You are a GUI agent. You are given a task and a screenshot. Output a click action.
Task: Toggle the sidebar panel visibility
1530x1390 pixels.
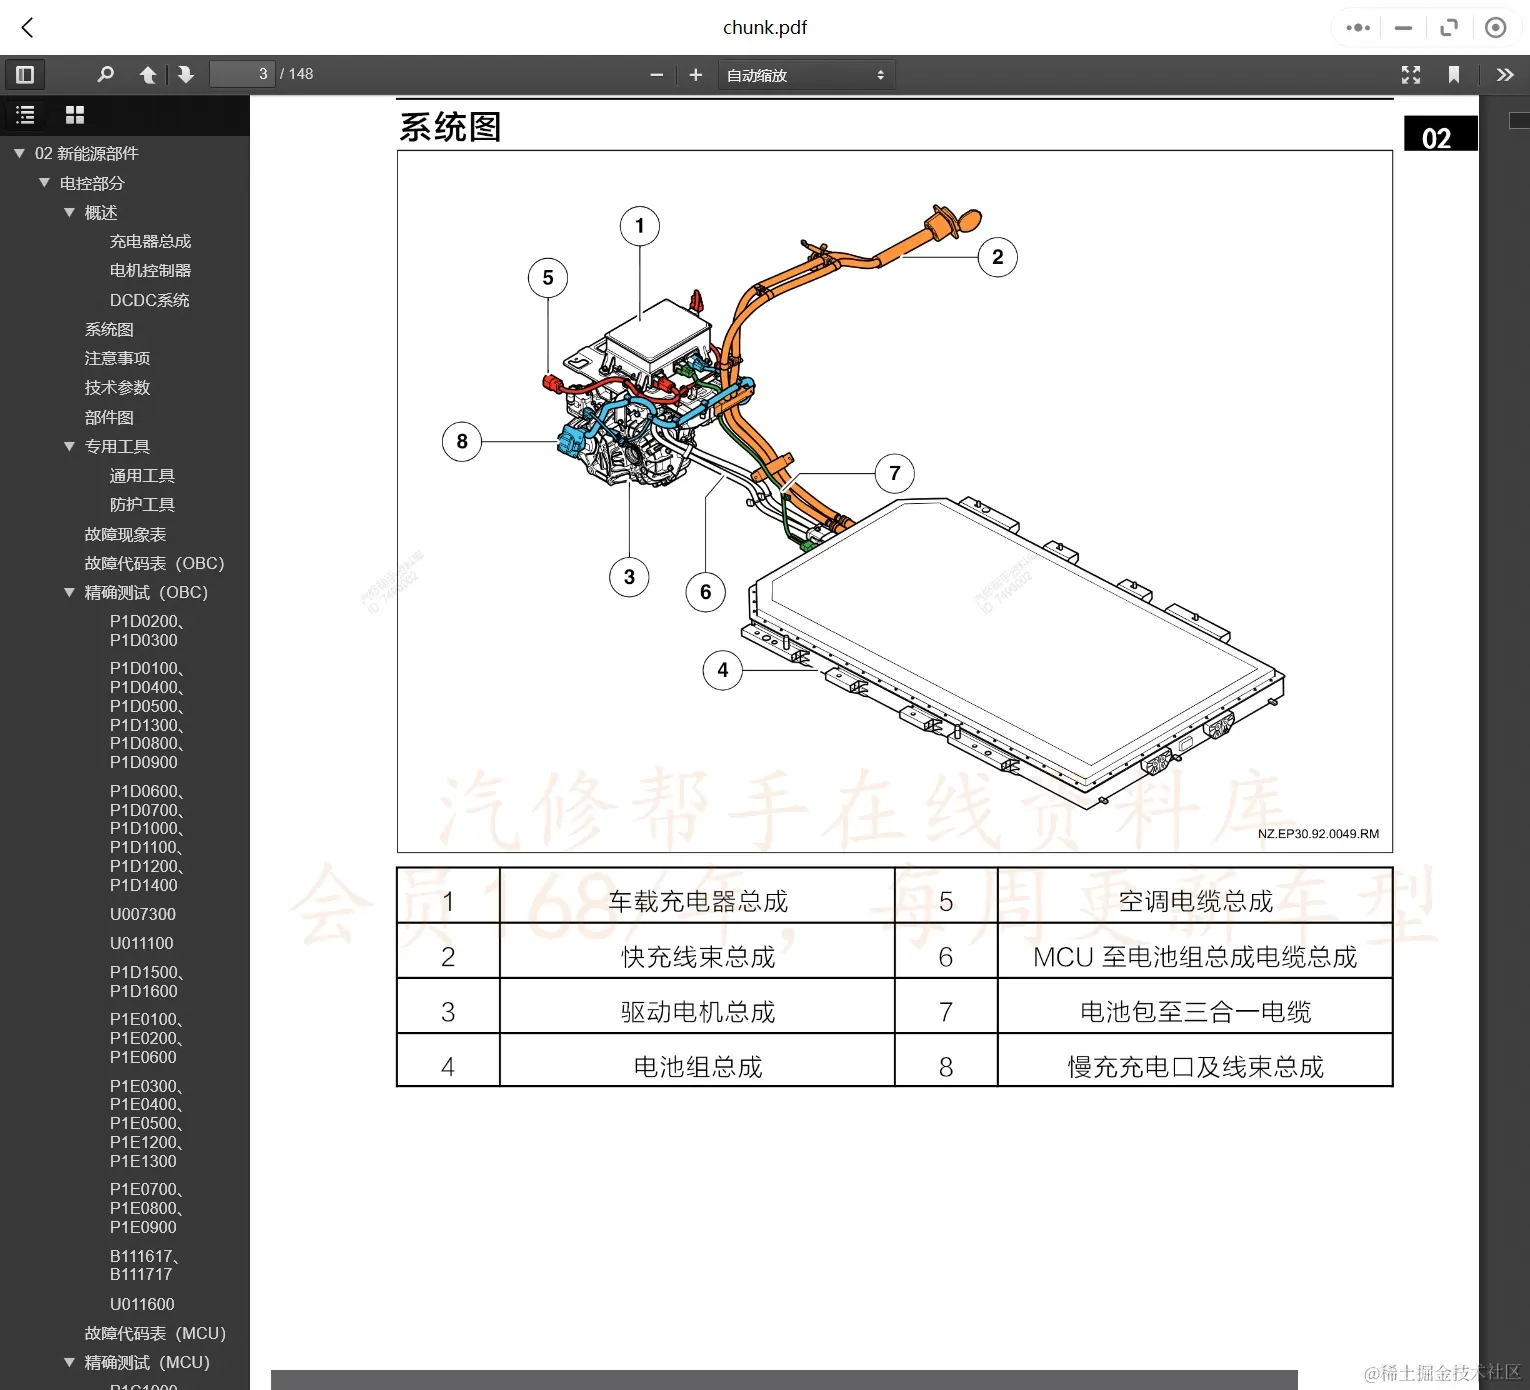pyautogui.click(x=25, y=74)
